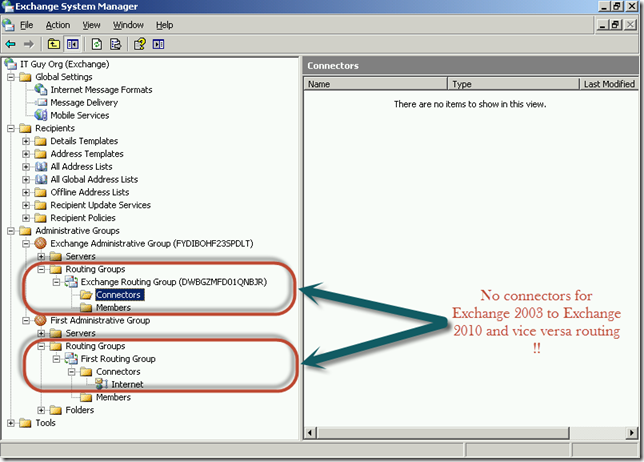Click the Exchange Routing Group icon

point(71,282)
